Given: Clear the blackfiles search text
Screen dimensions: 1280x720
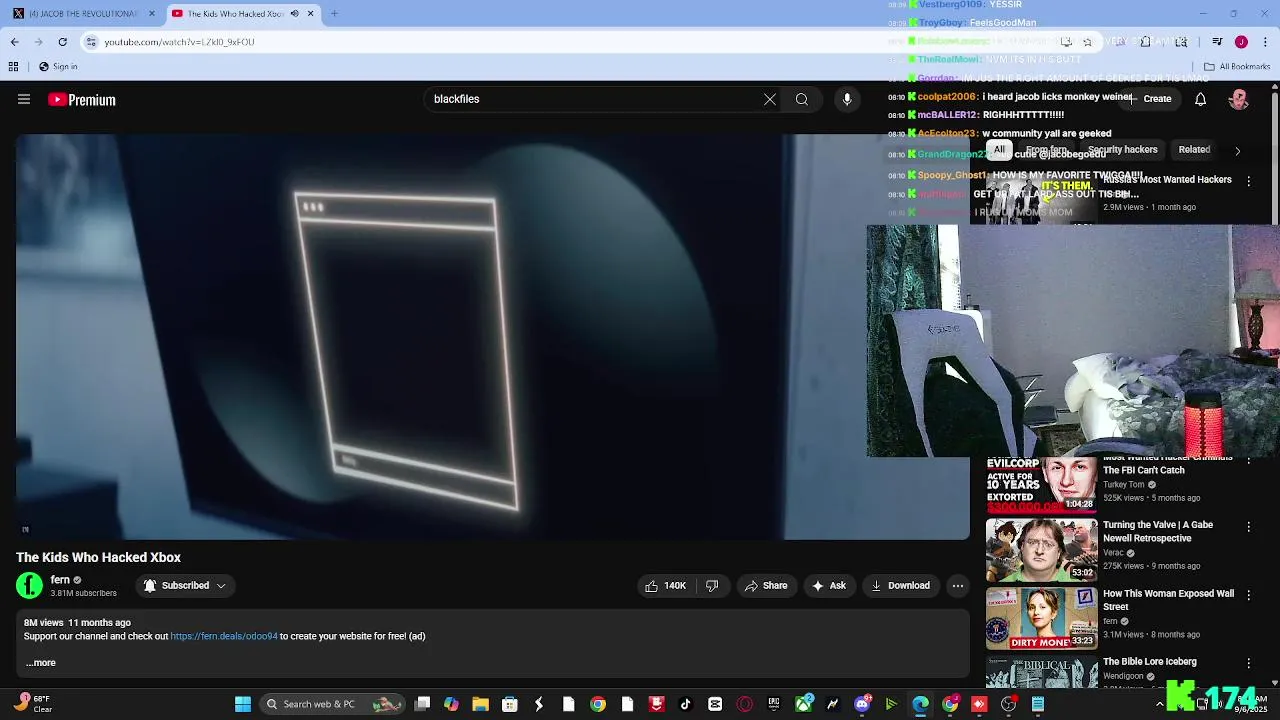Looking at the screenshot, I should point(769,99).
